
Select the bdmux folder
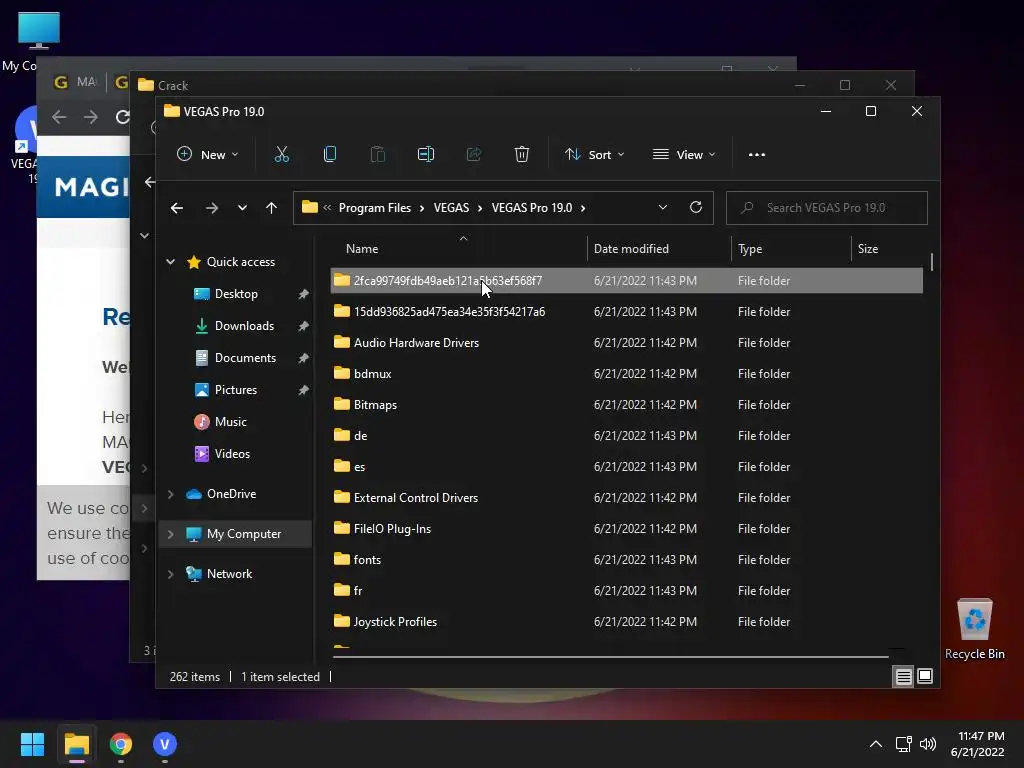626,374
